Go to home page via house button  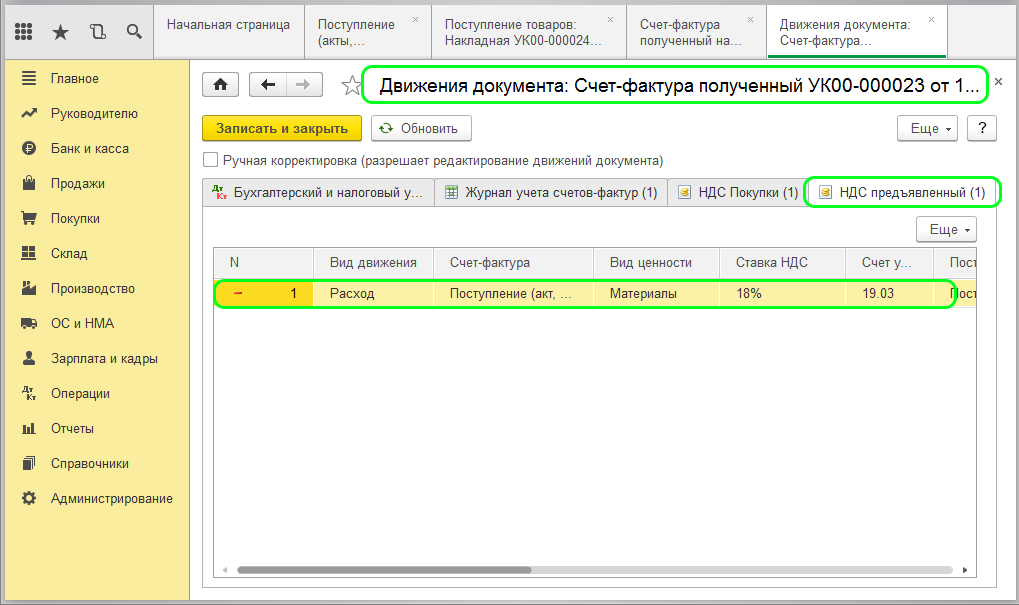click(x=220, y=86)
